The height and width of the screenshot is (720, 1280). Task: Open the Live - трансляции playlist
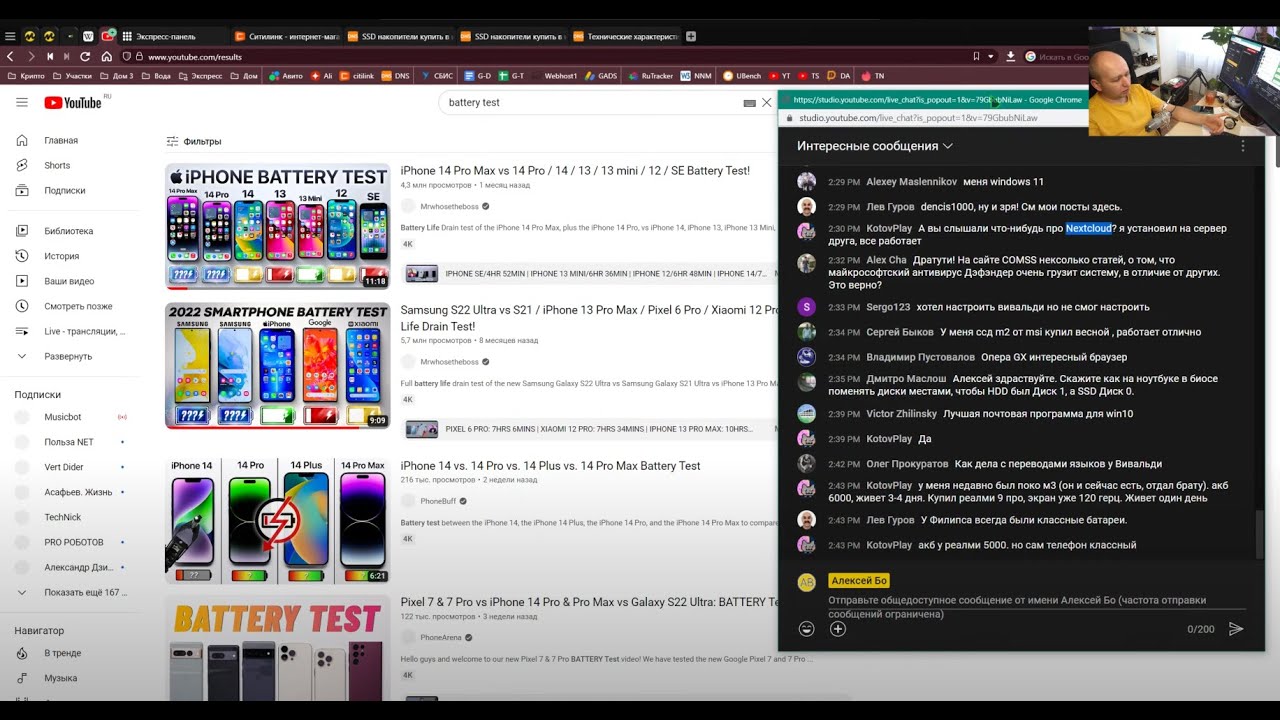pyautogui.click(x=84, y=331)
